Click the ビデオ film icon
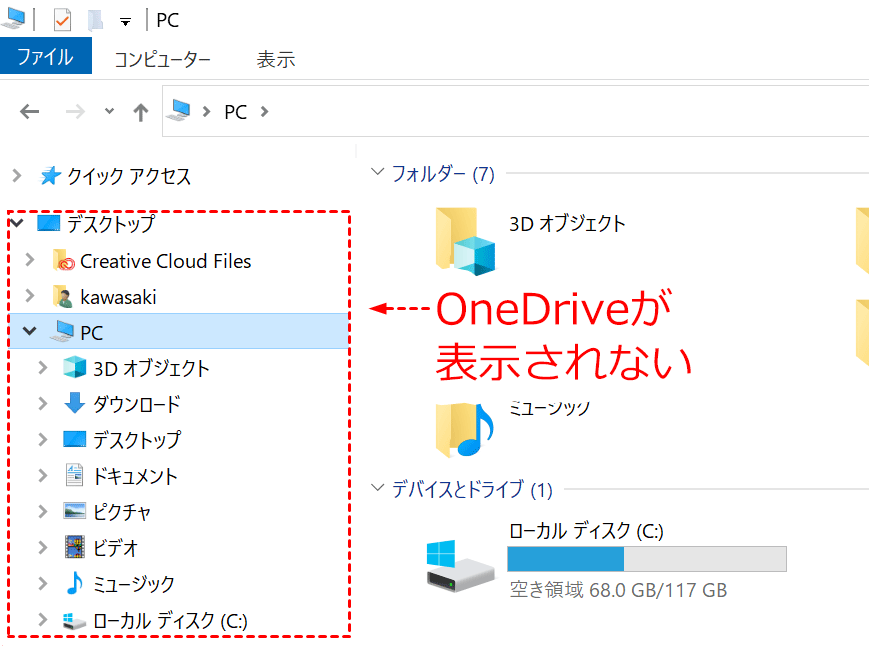The width and height of the screenshot is (869, 648). tap(74, 547)
